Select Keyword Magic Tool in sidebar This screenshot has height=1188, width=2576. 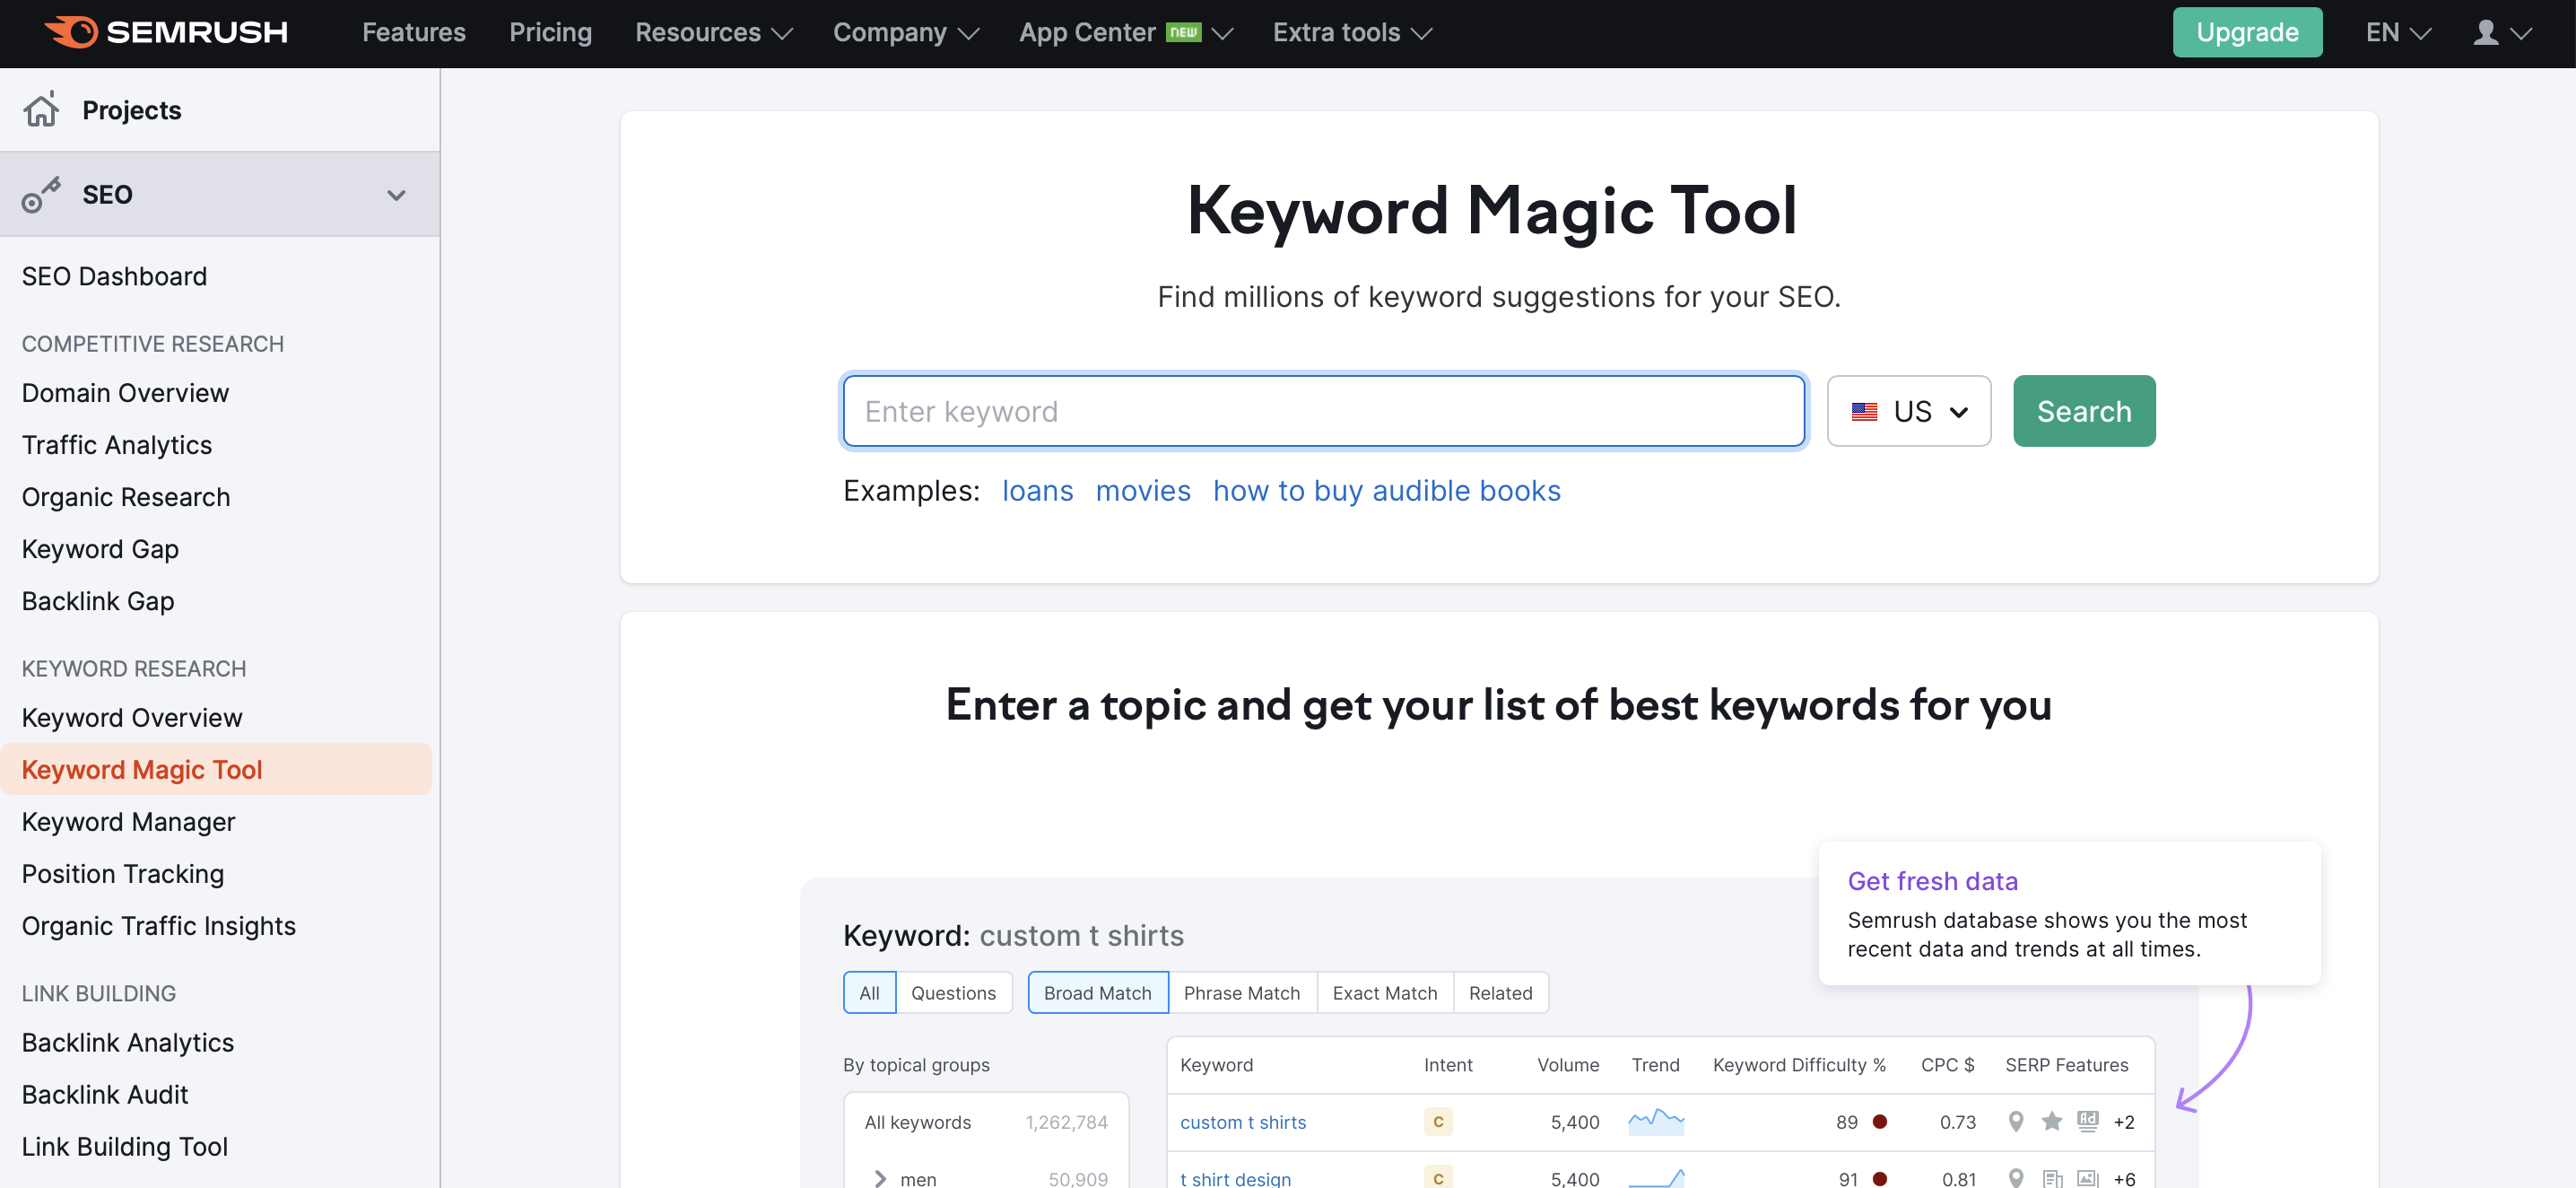coord(216,770)
